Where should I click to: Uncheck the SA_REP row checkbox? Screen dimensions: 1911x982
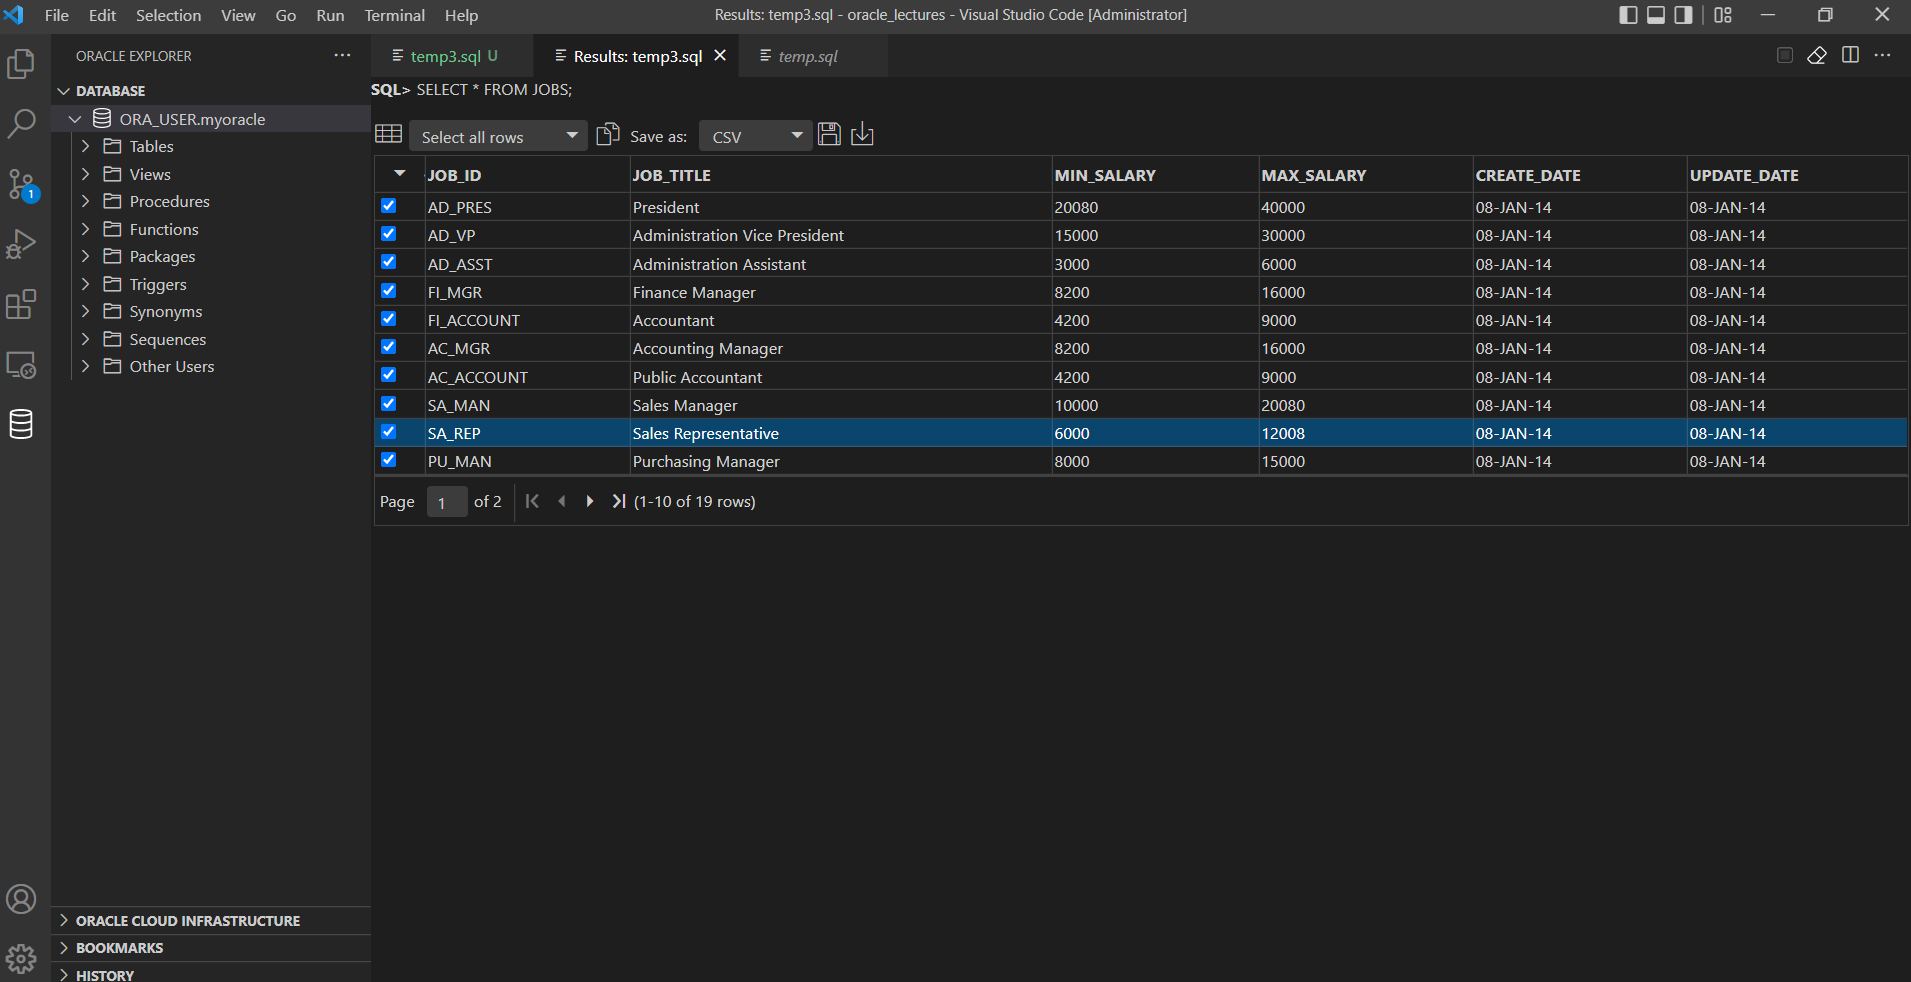(x=389, y=431)
